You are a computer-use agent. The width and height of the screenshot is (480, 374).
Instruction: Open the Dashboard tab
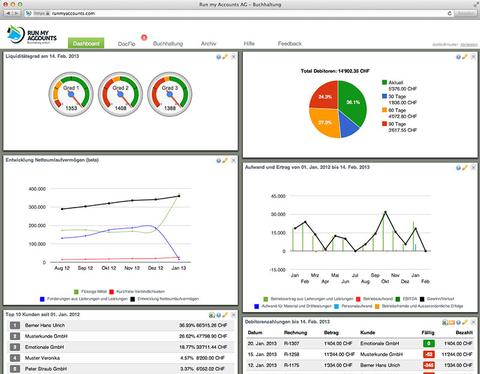[x=86, y=43]
